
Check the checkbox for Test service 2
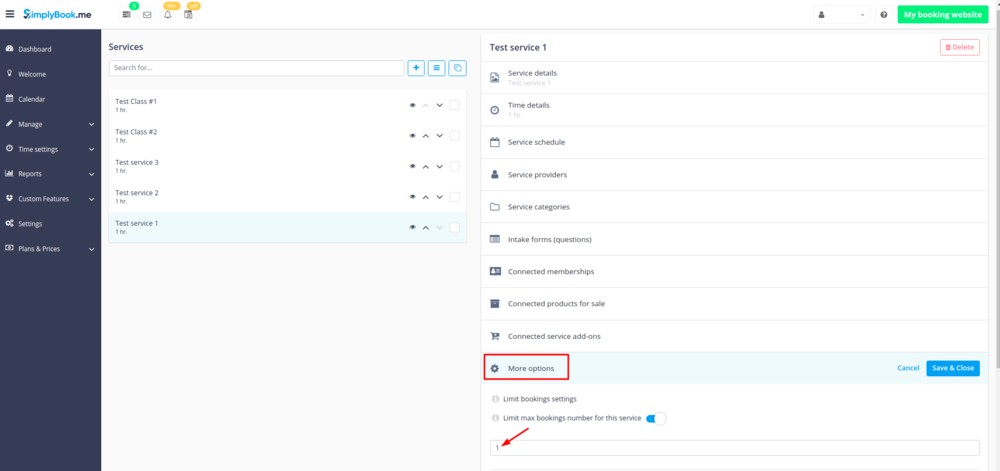tap(454, 196)
